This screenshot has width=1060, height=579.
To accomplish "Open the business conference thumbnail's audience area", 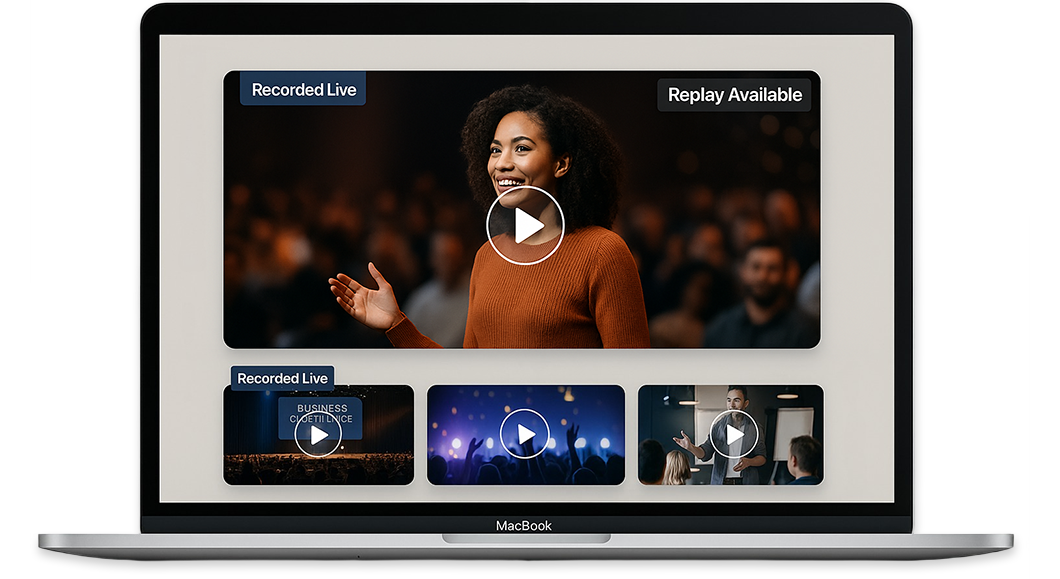I will [x=318, y=469].
